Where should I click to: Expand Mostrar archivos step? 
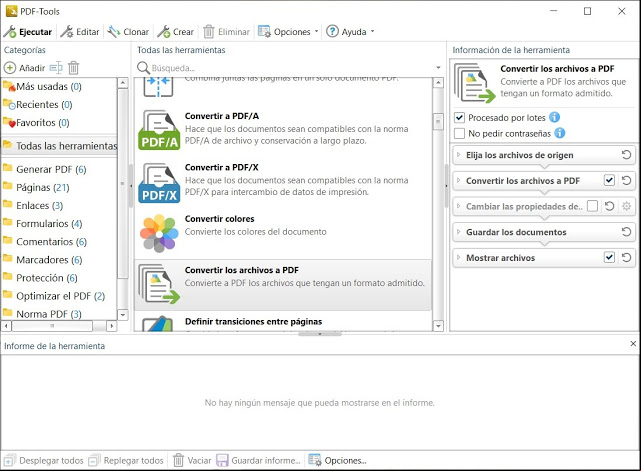[x=458, y=258]
